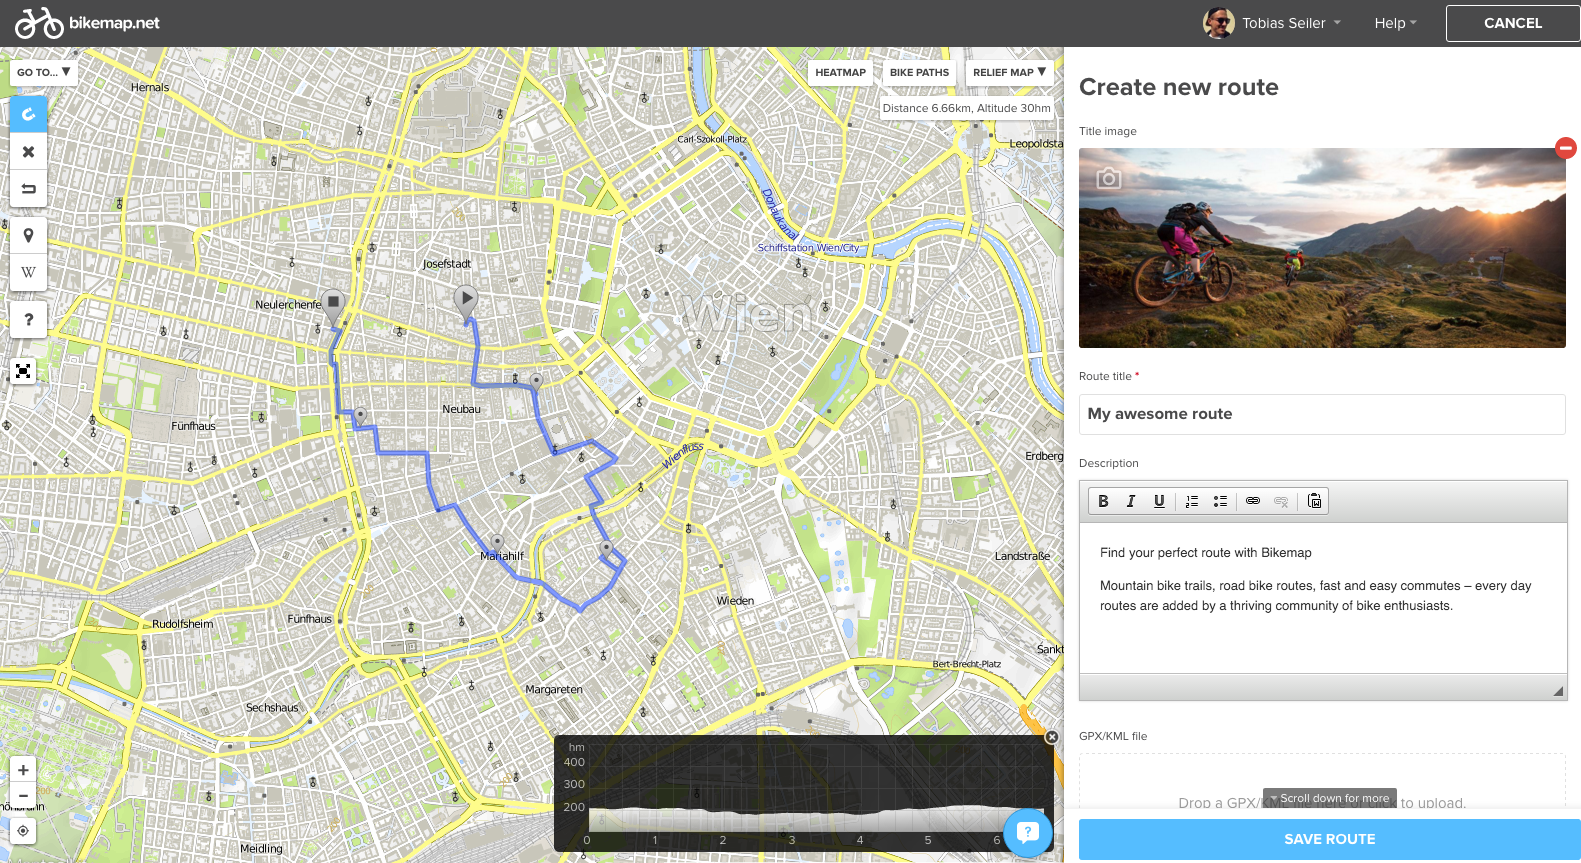
Task: Insert numbered list in description
Action: tap(1192, 501)
